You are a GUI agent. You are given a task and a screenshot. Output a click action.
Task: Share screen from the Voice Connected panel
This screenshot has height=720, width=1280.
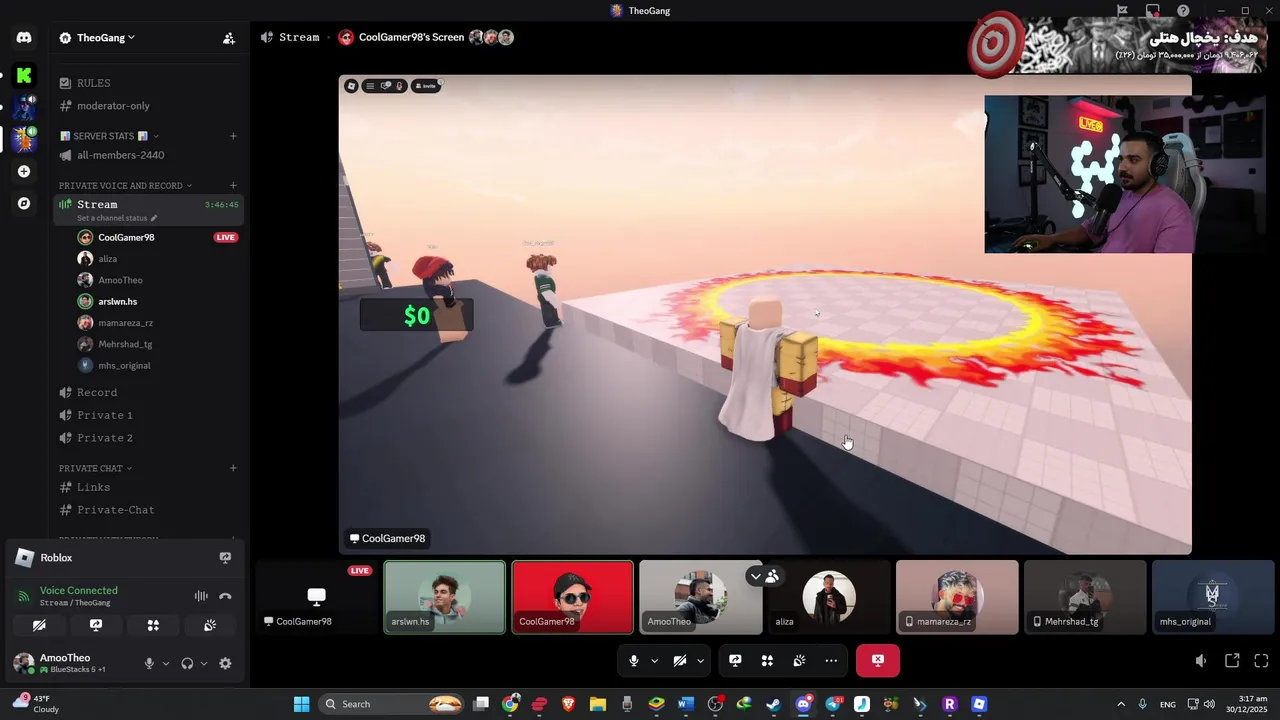click(x=96, y=625)
